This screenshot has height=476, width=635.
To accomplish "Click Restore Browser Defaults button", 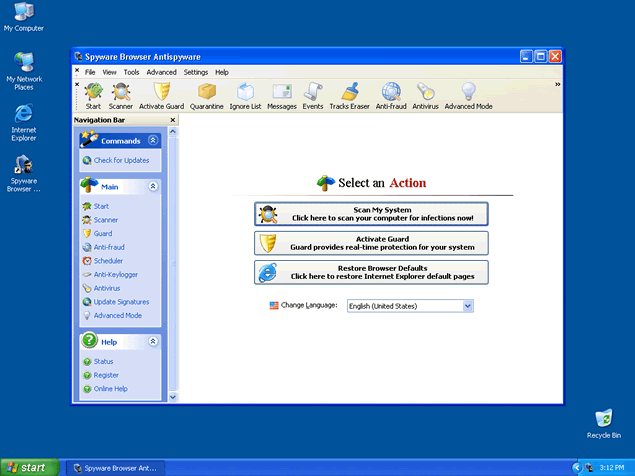I will (371, 272).
